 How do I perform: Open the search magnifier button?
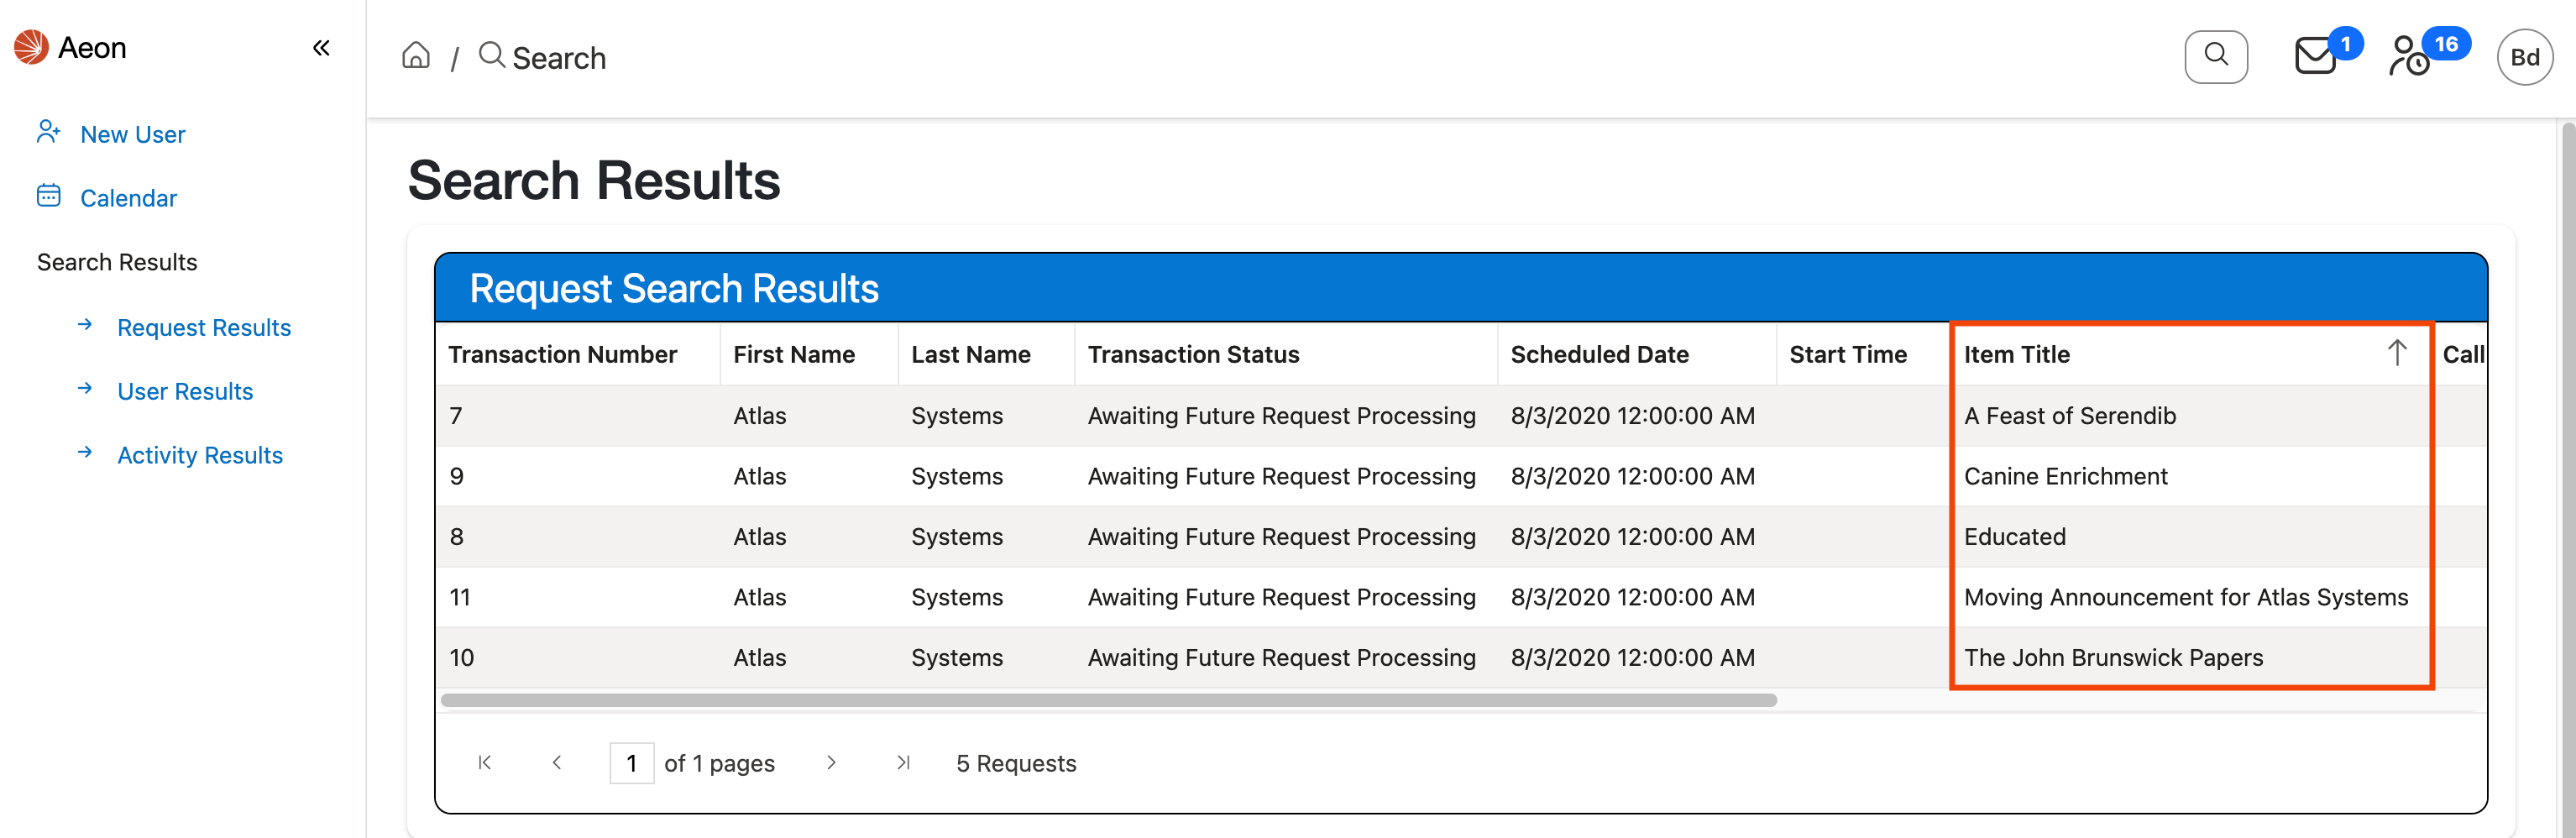2215,56
